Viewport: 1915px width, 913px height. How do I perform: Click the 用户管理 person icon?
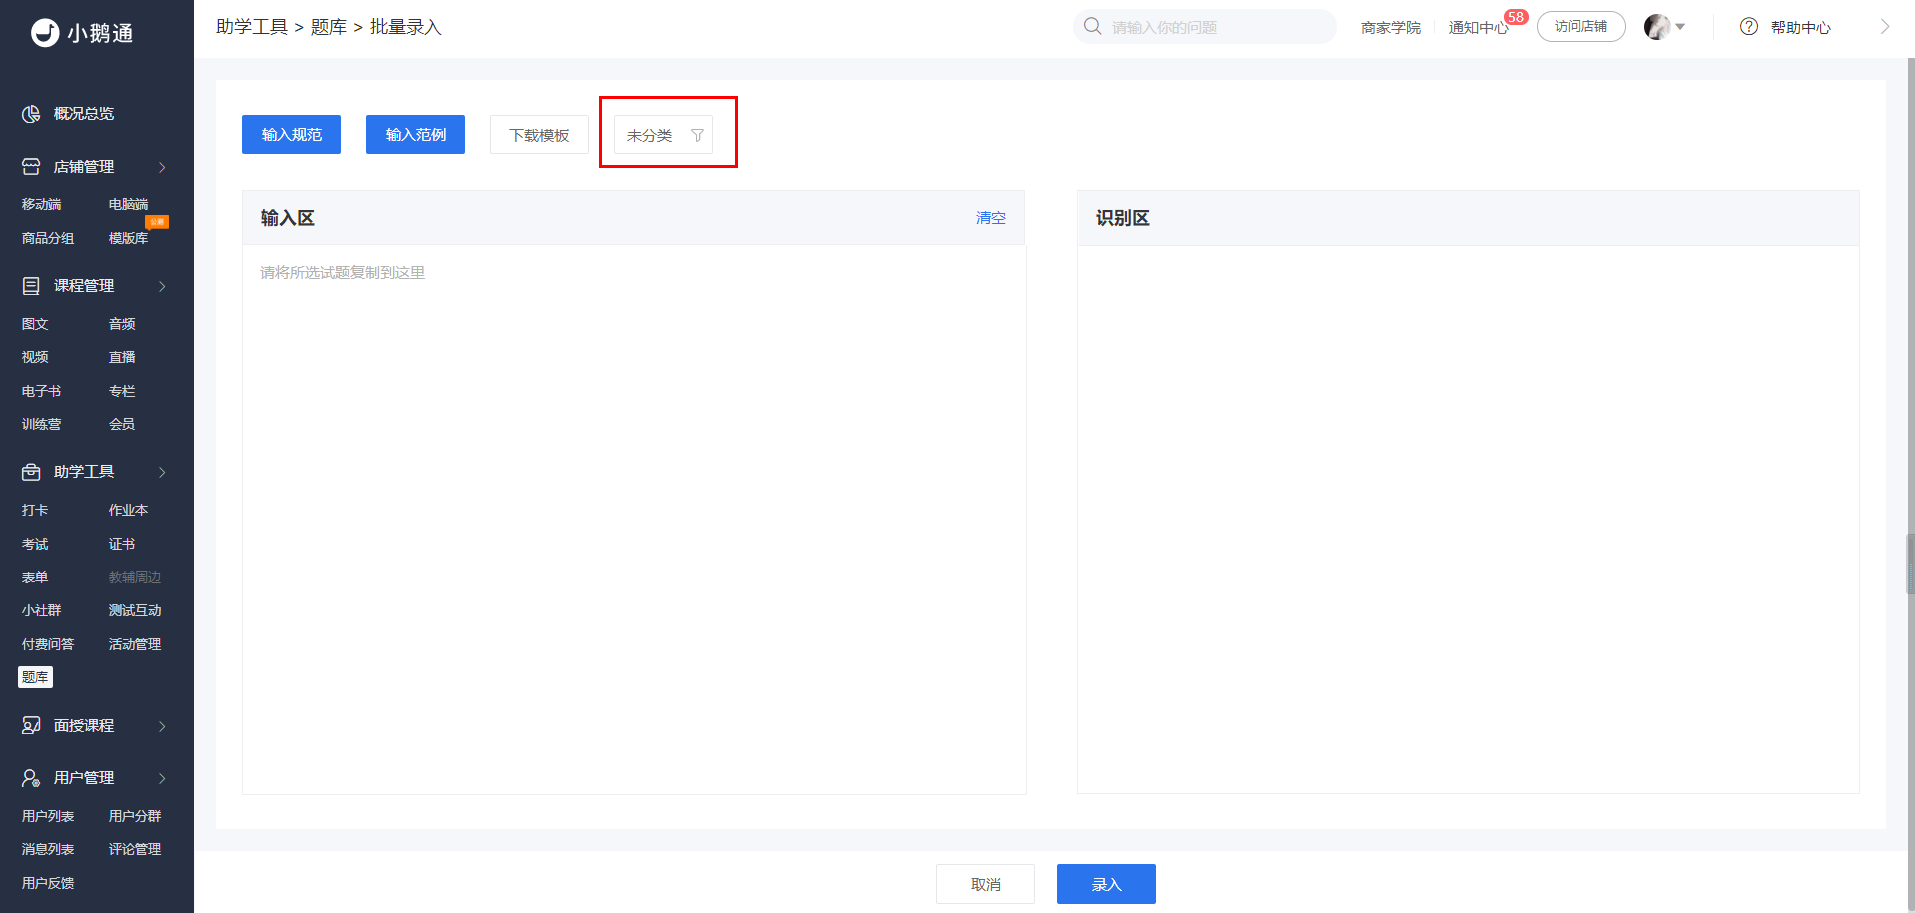[31, 778]
